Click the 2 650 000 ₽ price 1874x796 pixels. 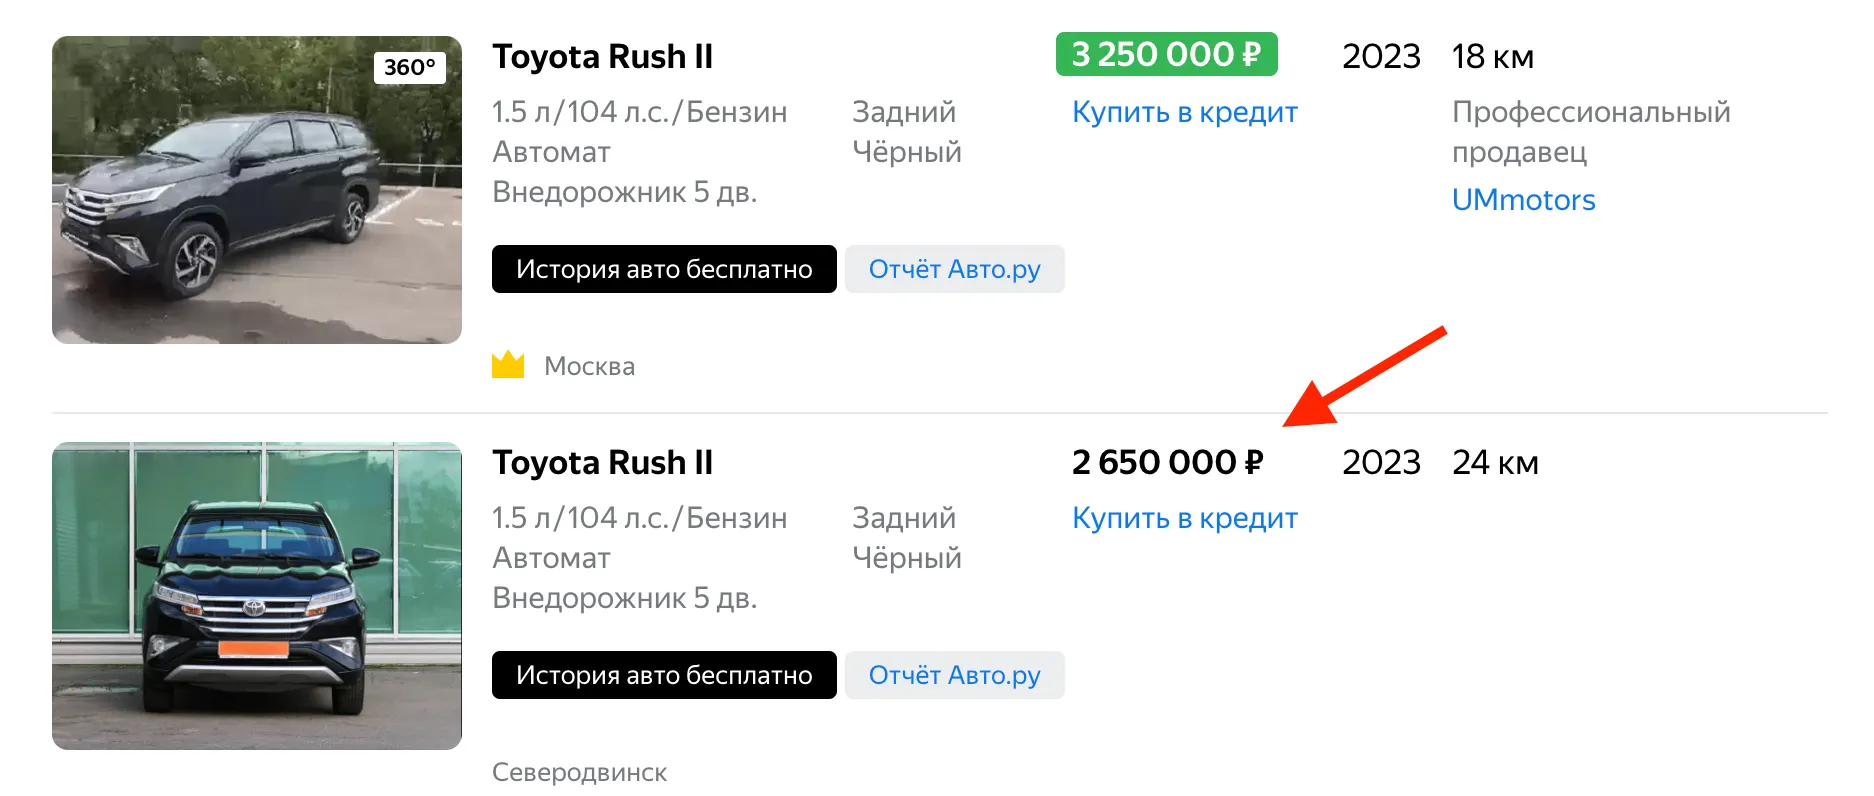[1167, 462]
